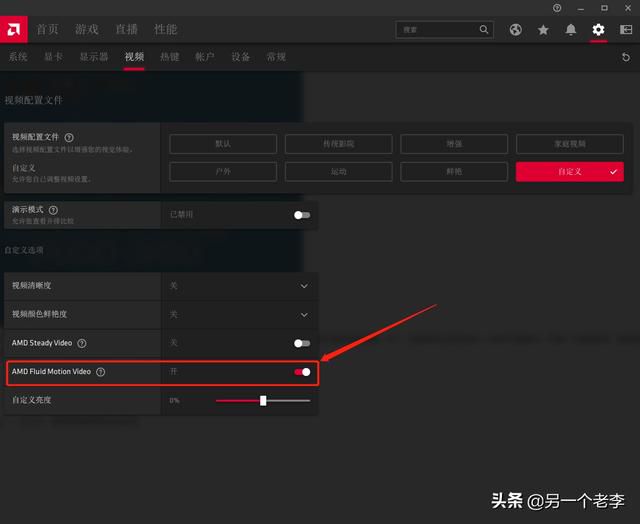640x524 pixels.
Task: Choose the 传统影院 video profile
Action: 338,144
